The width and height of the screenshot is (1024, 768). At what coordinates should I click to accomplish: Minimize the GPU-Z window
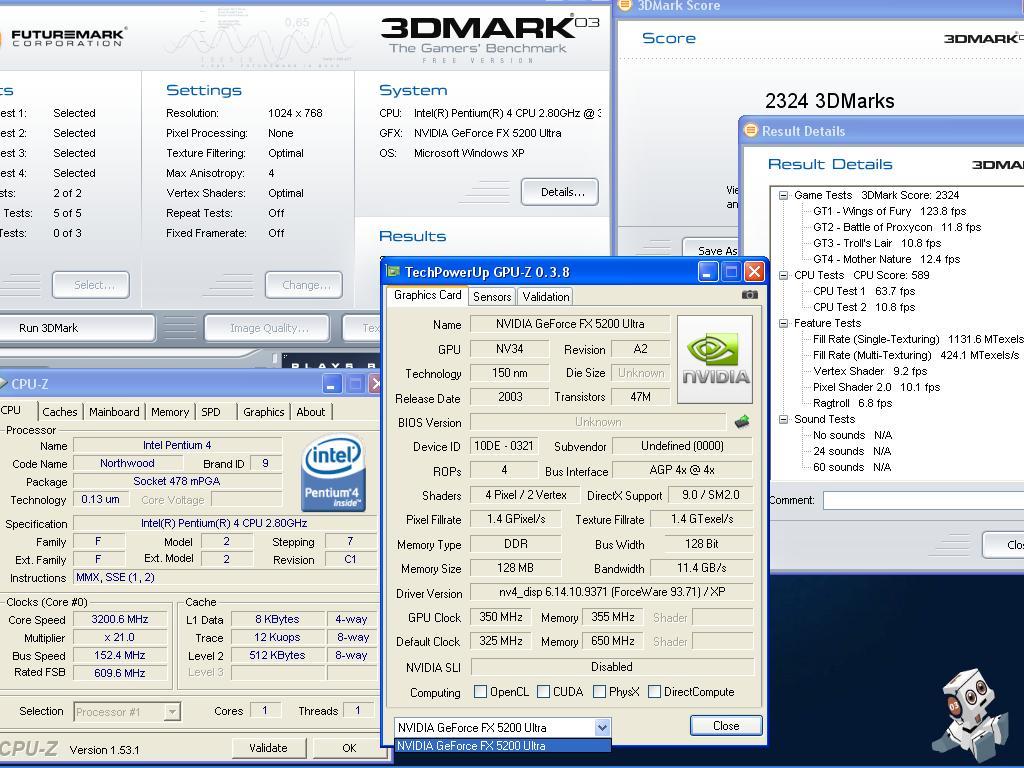pyautogui.click(x=708, y=272)
